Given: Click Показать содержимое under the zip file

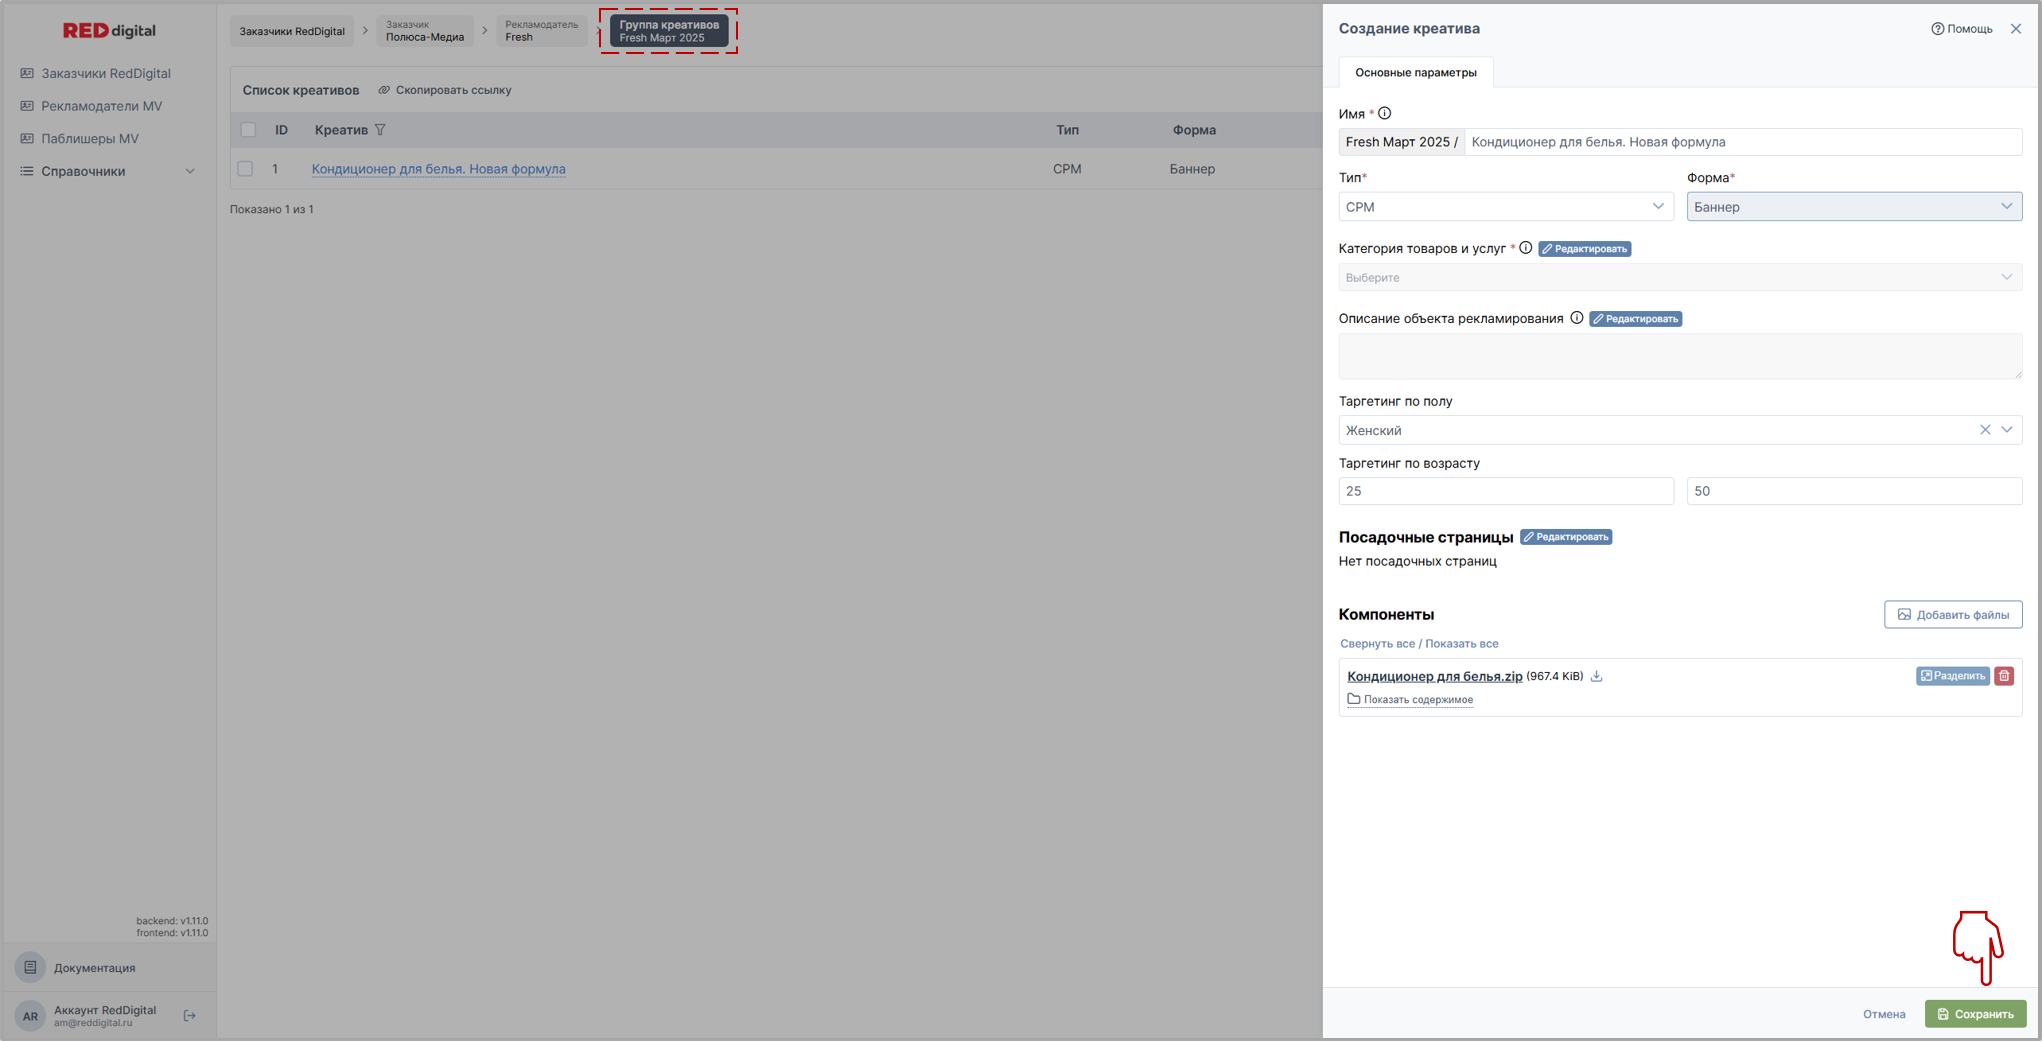Looking at the screenshot, I should tap(1417, 700).
